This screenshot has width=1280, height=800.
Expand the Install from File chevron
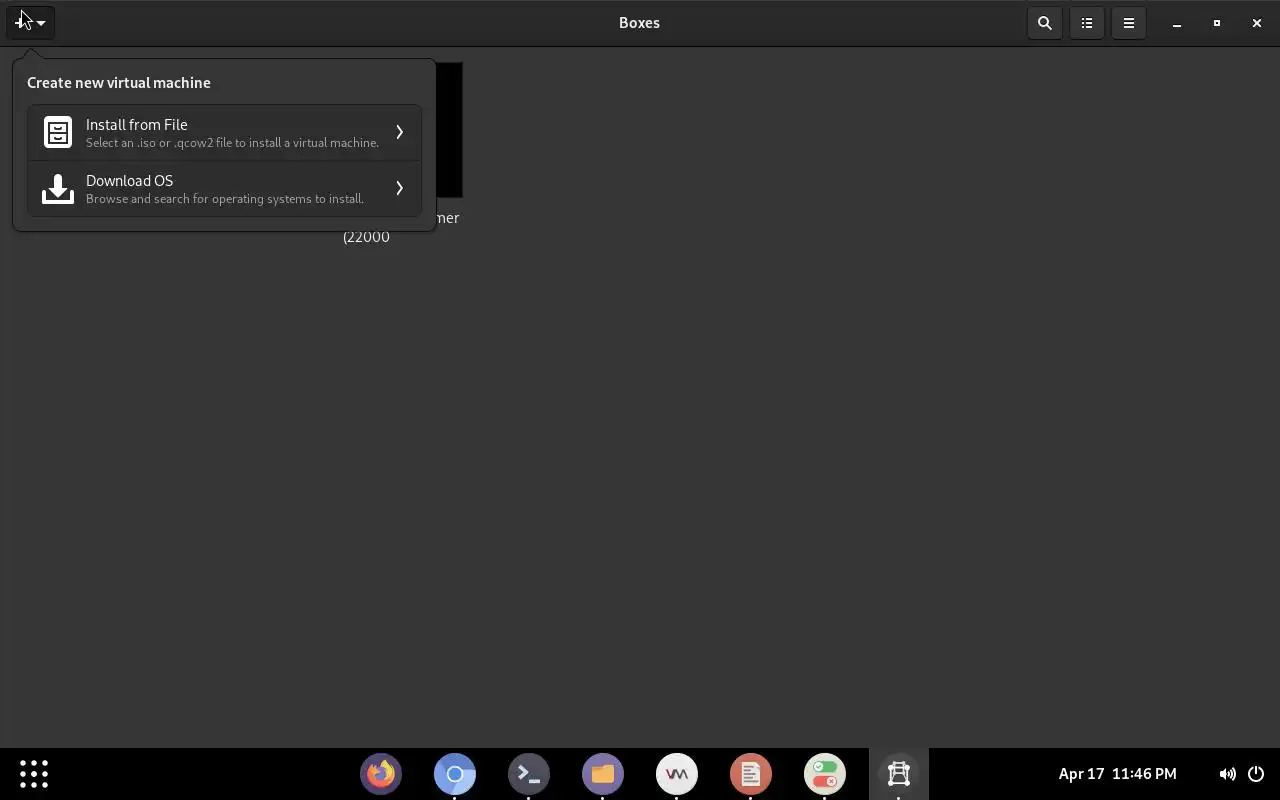(399, 132)
